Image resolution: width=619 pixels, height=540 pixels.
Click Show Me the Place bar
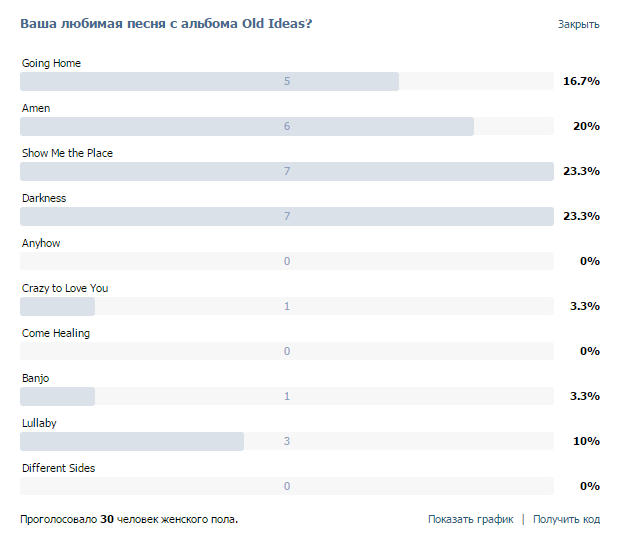pyautogui.click(x=287, y=171)
